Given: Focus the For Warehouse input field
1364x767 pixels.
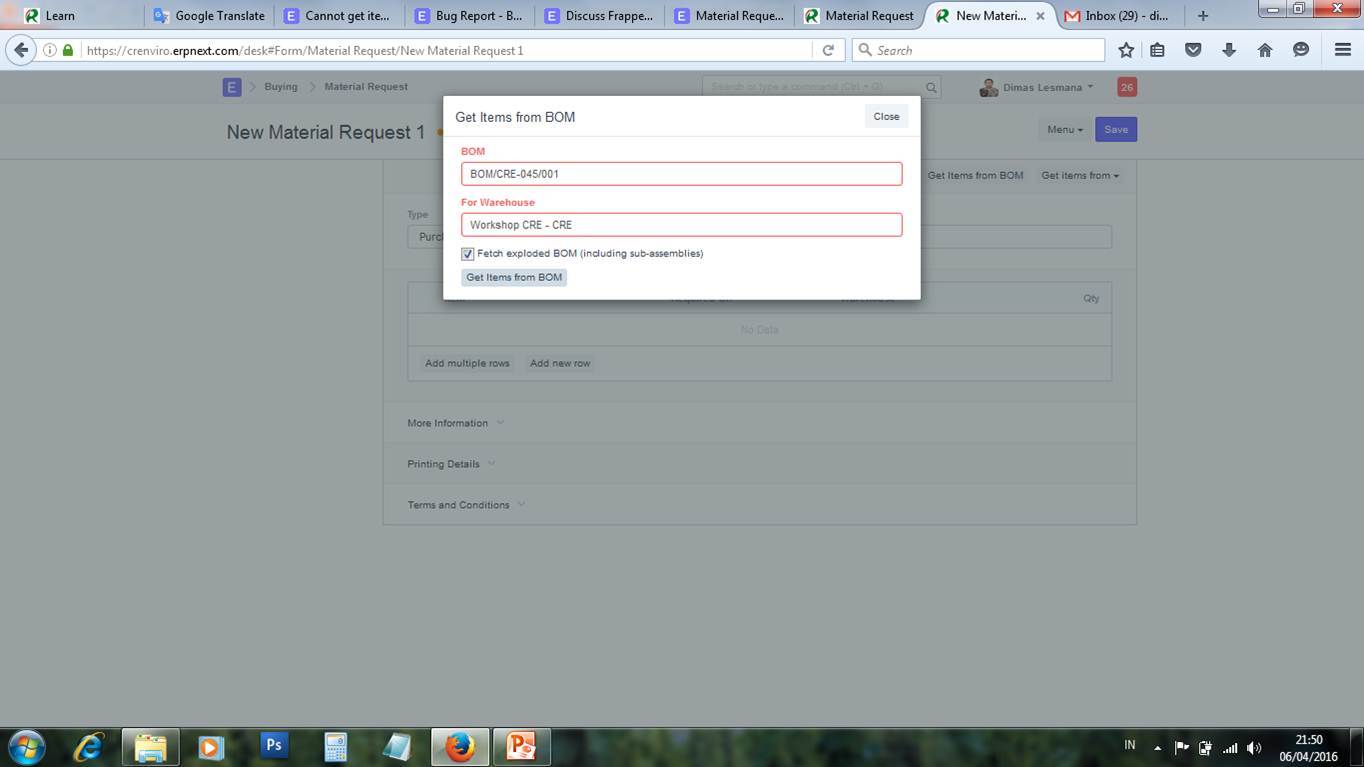Looking at the screenshot, I should point(681,225).
